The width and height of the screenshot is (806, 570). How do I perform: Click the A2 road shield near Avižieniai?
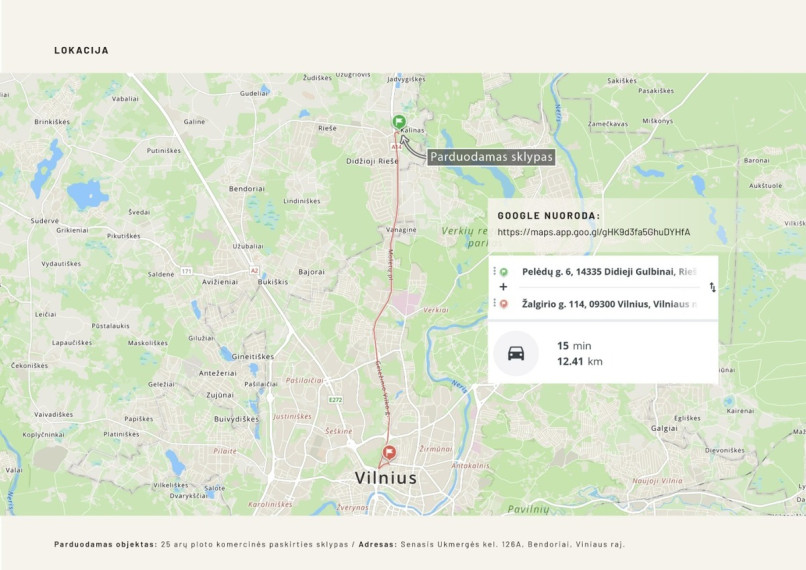(254, 270)
